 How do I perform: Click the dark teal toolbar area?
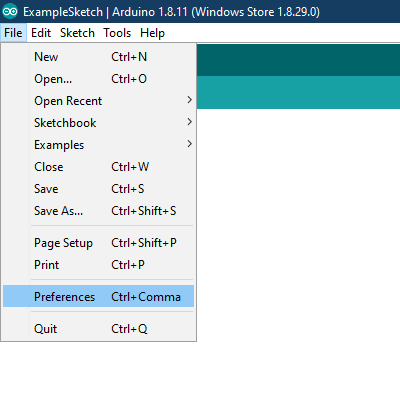click(x=298, y=60)
